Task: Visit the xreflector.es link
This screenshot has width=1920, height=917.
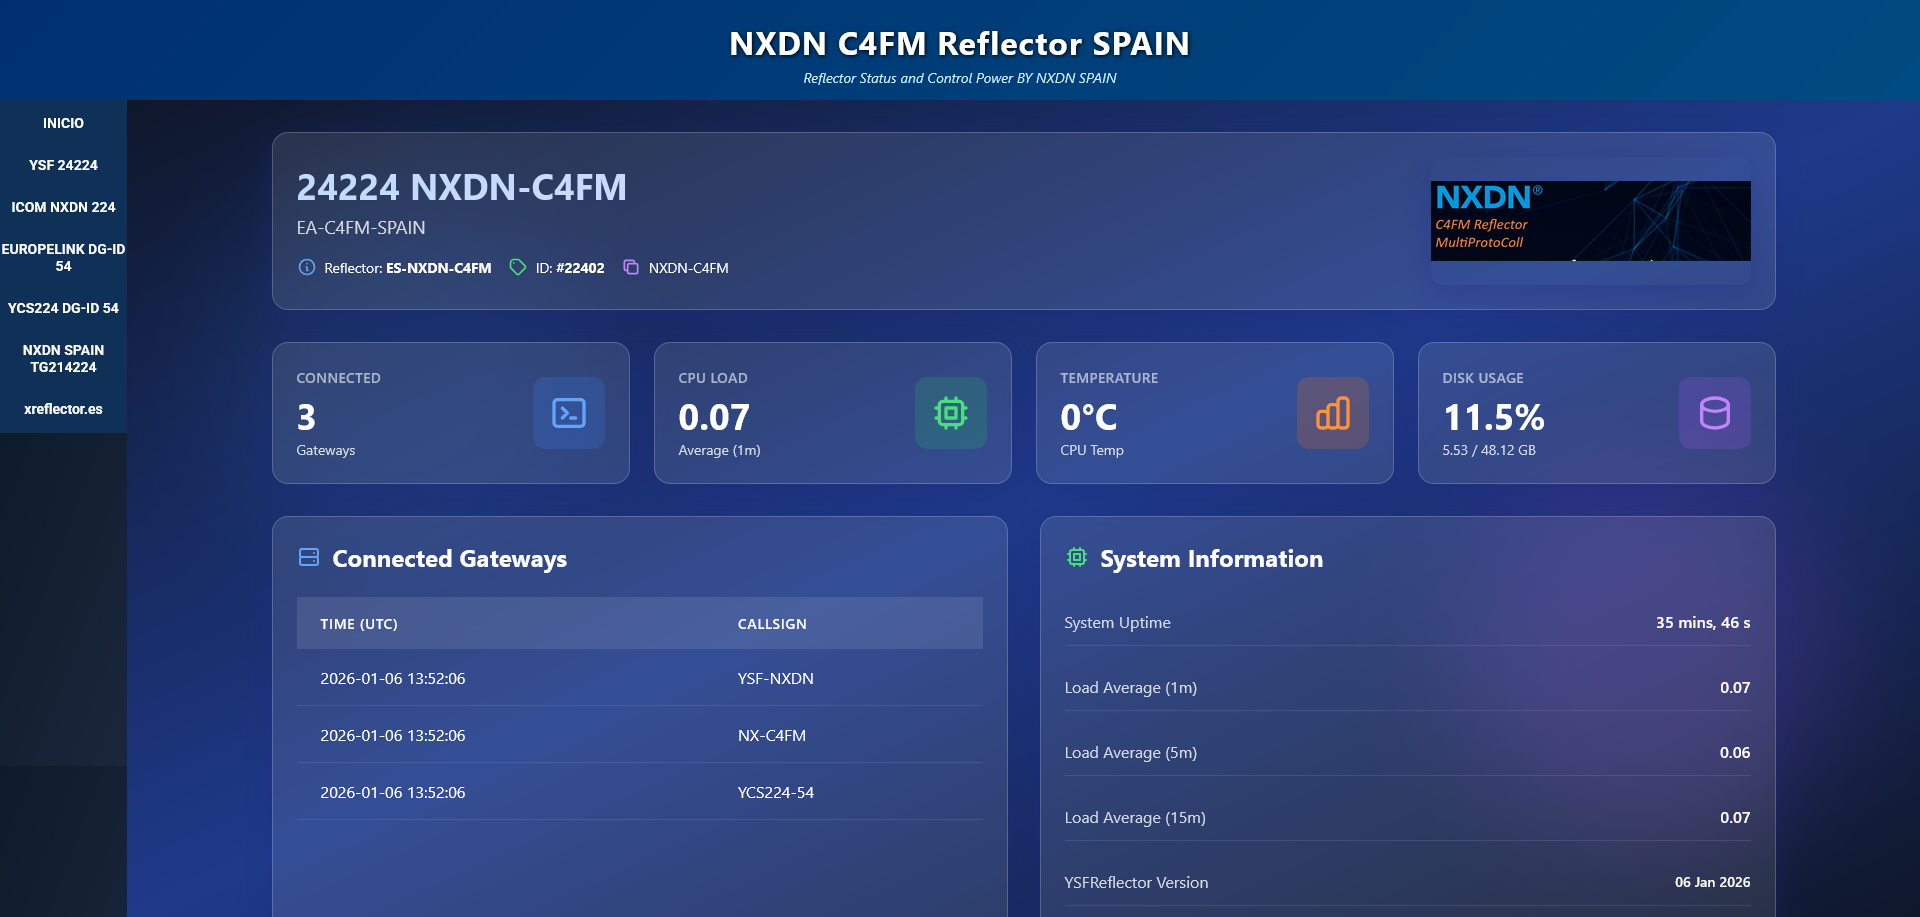Action: [x=63, y=409]
